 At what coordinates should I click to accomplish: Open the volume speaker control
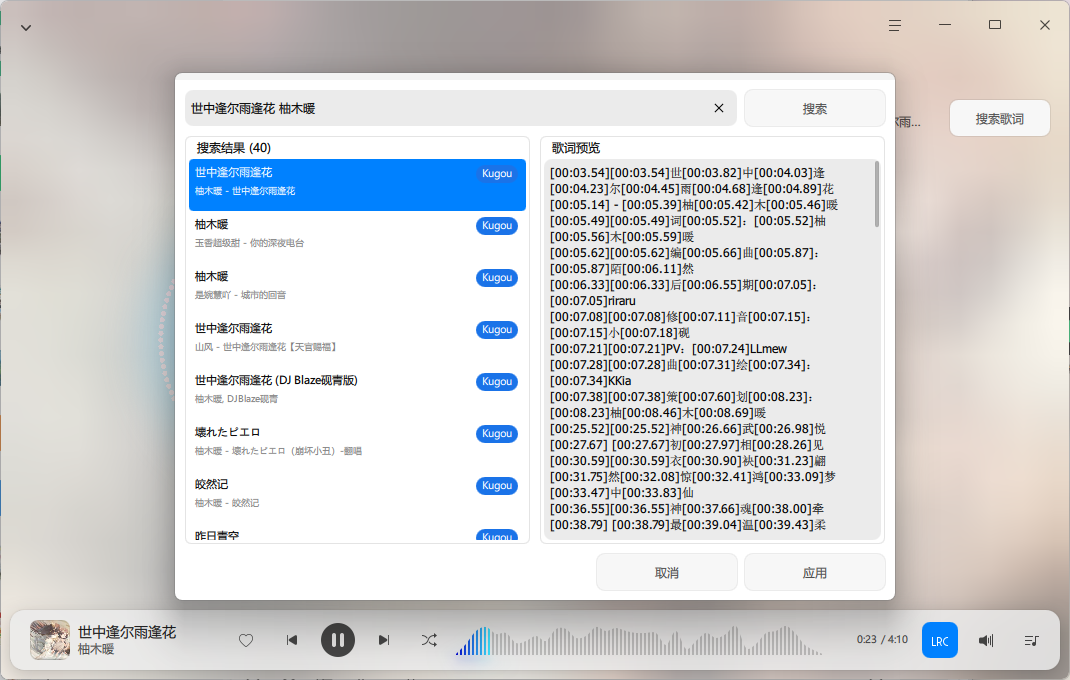click(986, 640)
